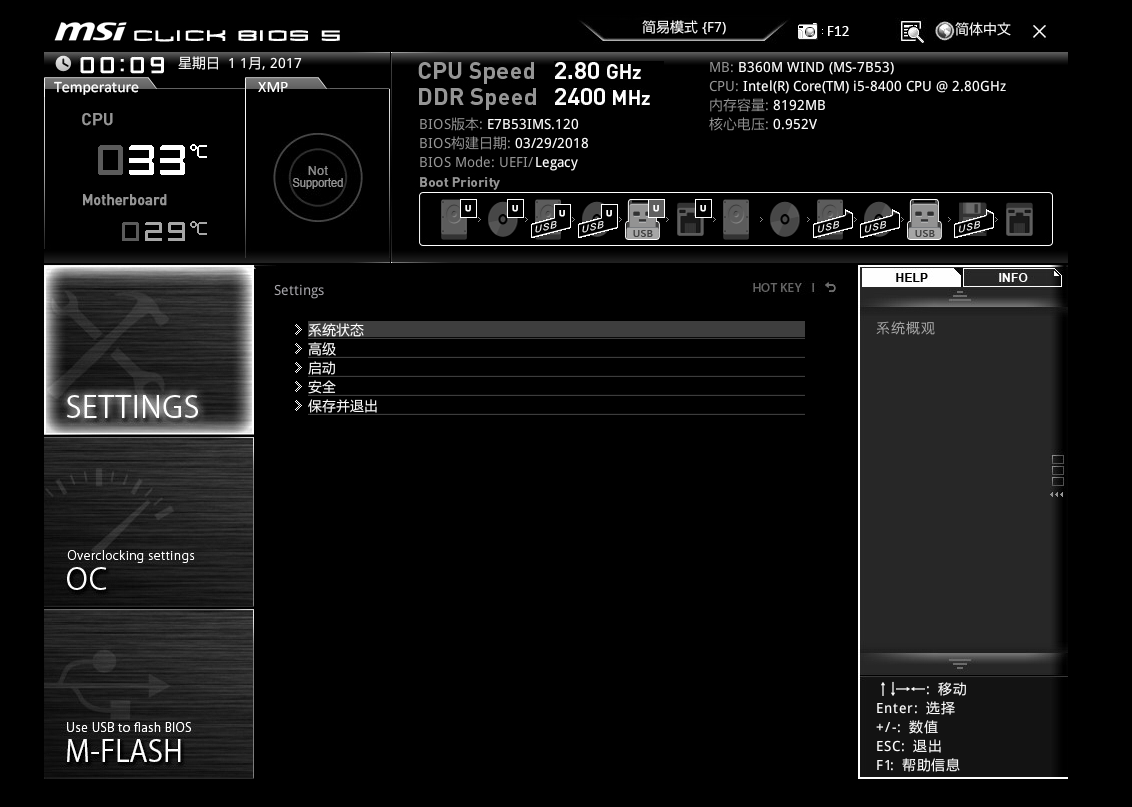This screenshot has width=1132, height=807.
Task: Toggle the XMP profile circle button
Action: point(318,177)
